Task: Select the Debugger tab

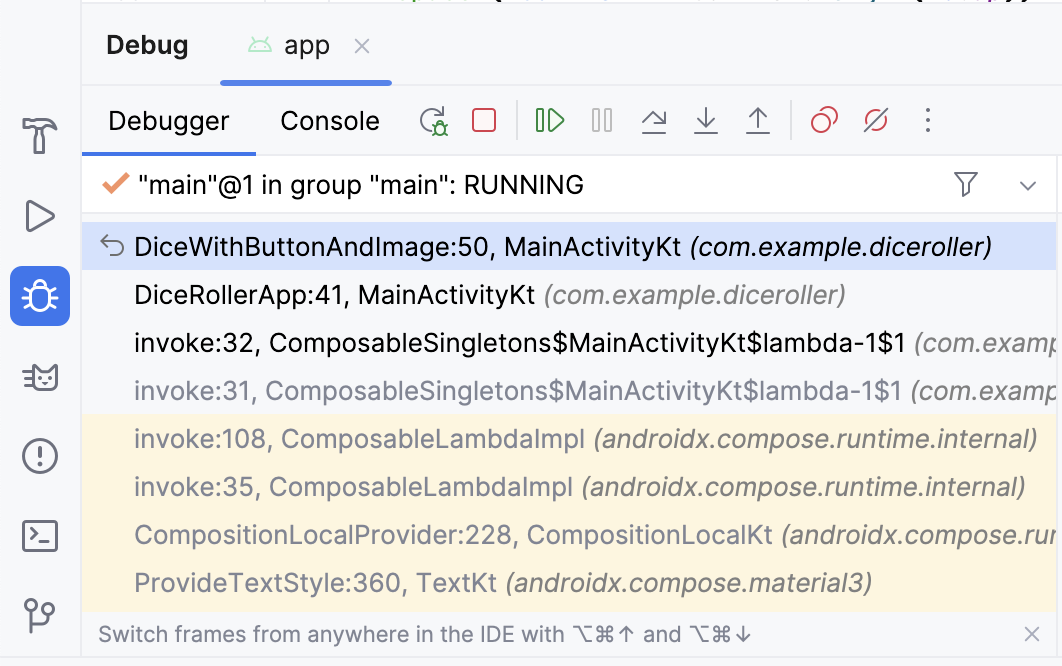Action: [x=169, y=121]
